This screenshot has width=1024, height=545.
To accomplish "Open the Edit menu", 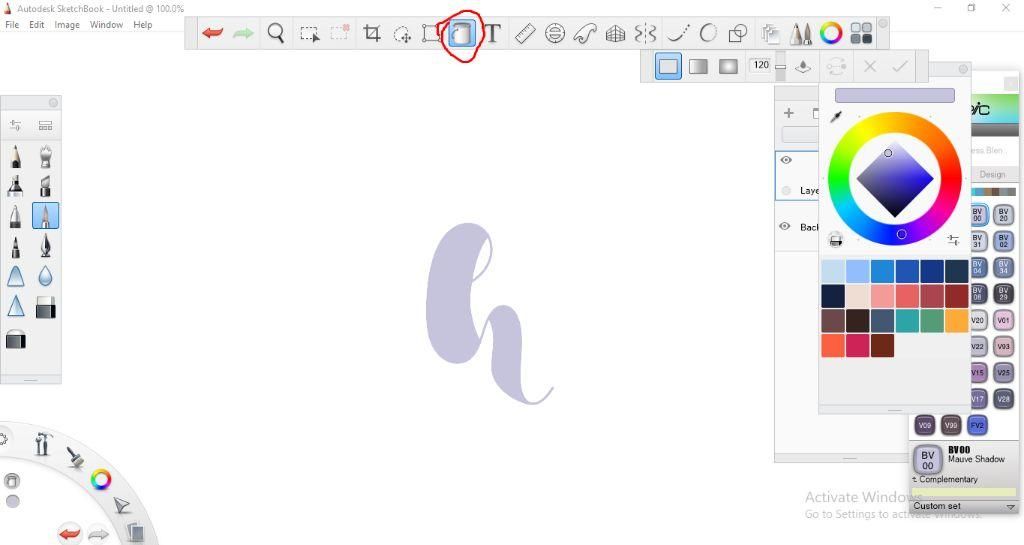I will (x=37, y=25).
